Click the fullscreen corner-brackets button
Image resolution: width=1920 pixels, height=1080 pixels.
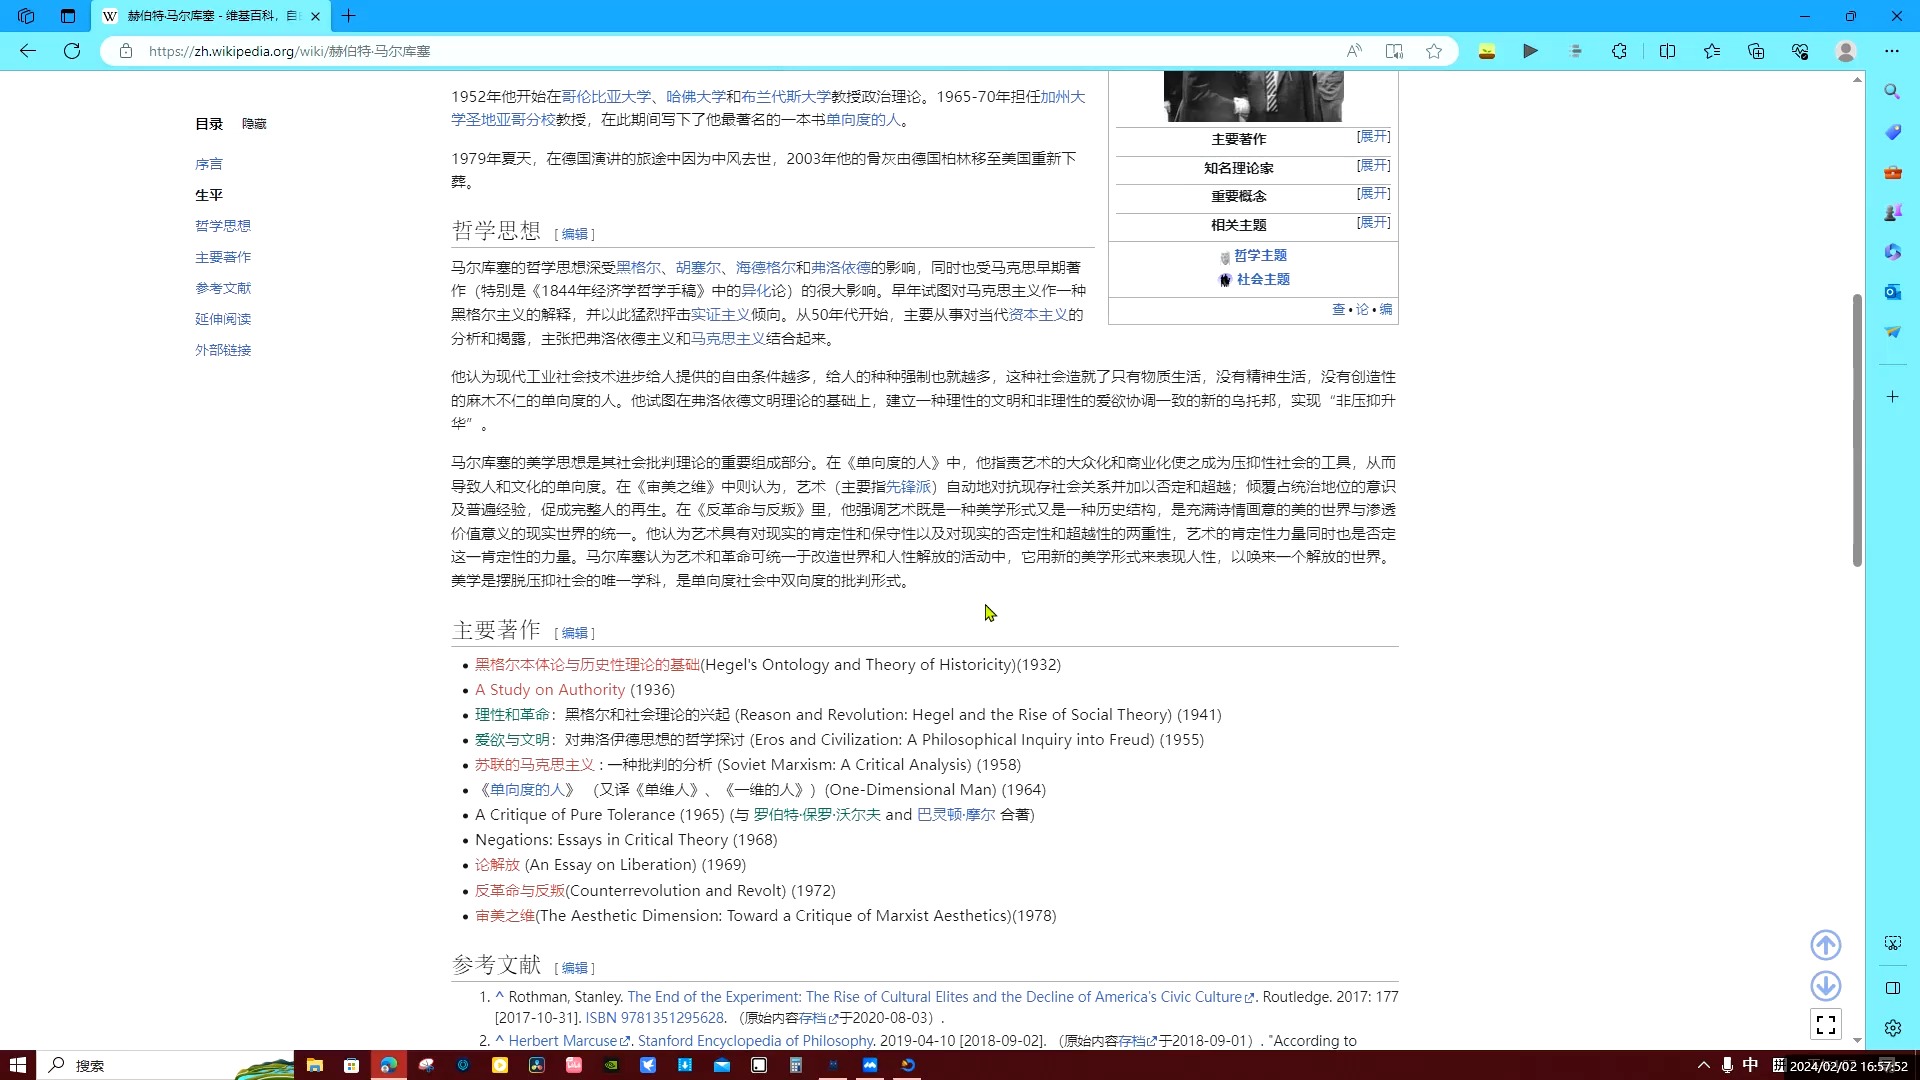1826,1025
